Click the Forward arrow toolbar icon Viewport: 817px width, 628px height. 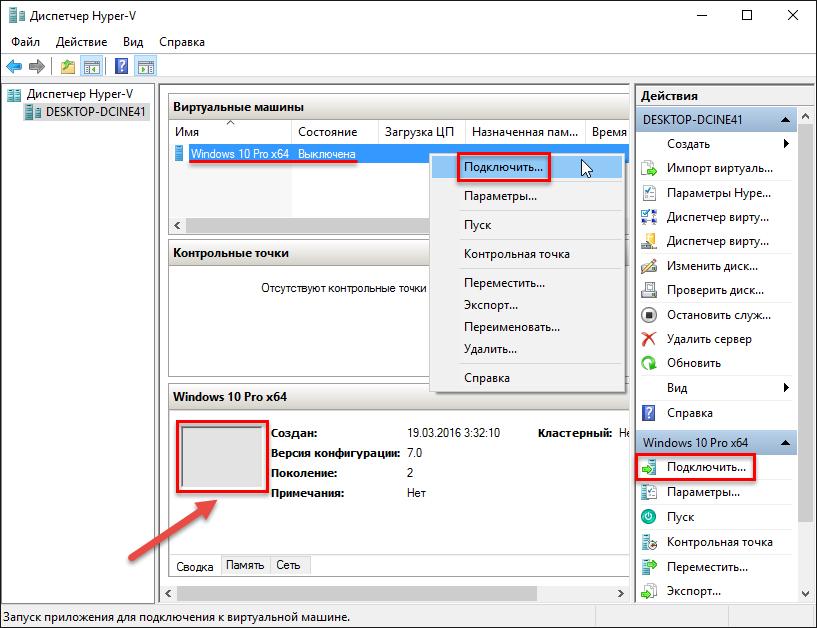click(x=37, y=67)
